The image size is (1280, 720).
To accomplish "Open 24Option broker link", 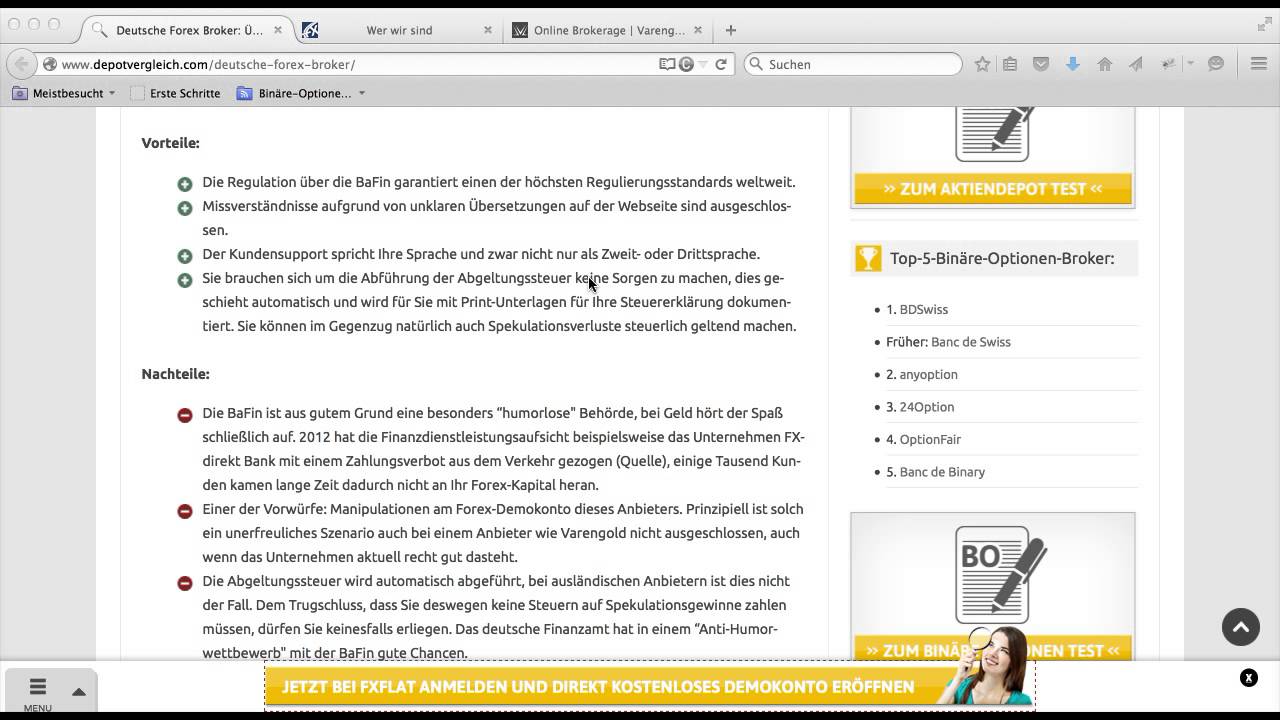I will [926, 407].
